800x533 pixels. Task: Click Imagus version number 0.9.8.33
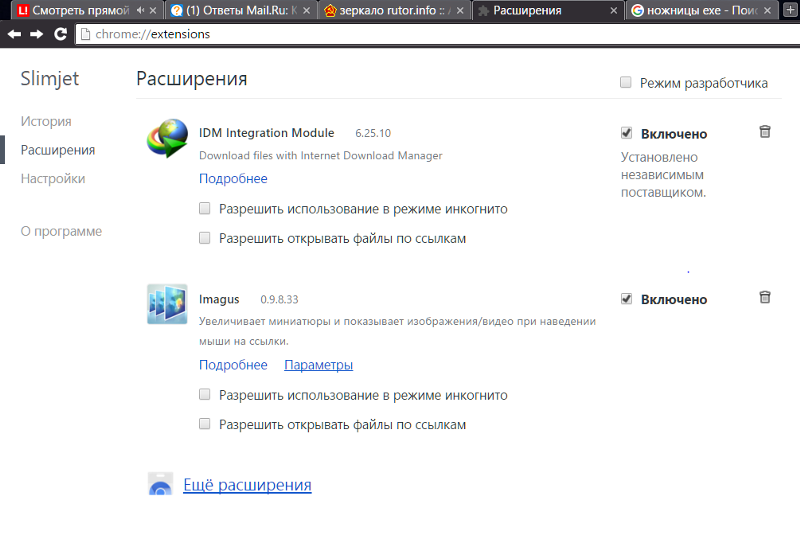279,299
